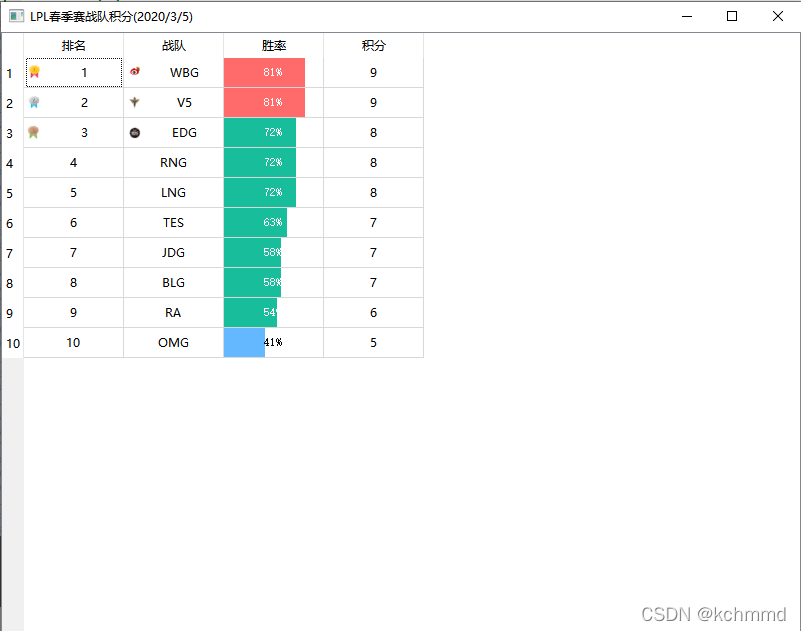The image size is (801, 631).
Task: Maximize the LPL春季赛战队积分 window
Action: (x=732, y=16)
